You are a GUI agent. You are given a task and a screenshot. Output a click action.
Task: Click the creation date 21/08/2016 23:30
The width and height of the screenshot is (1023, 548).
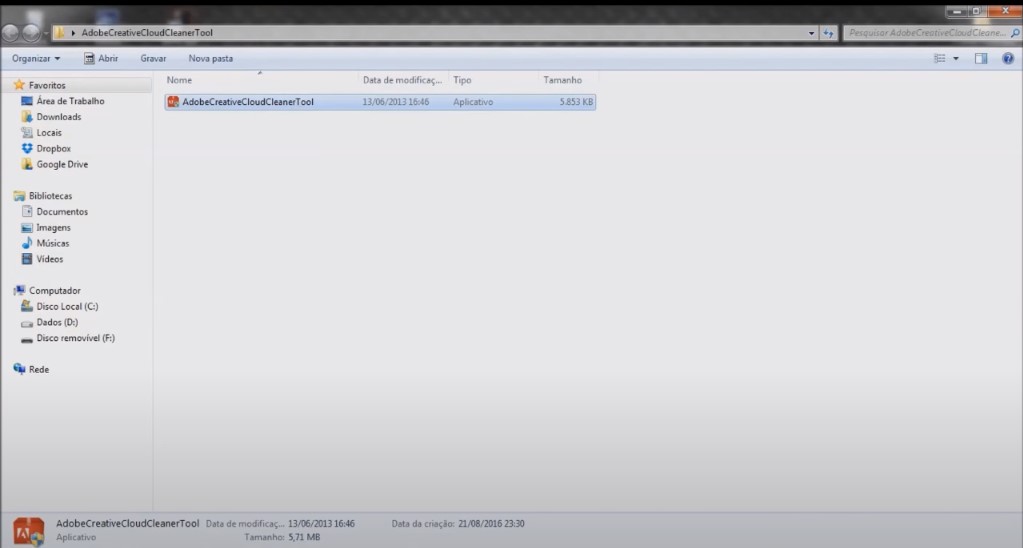point(491,523)
